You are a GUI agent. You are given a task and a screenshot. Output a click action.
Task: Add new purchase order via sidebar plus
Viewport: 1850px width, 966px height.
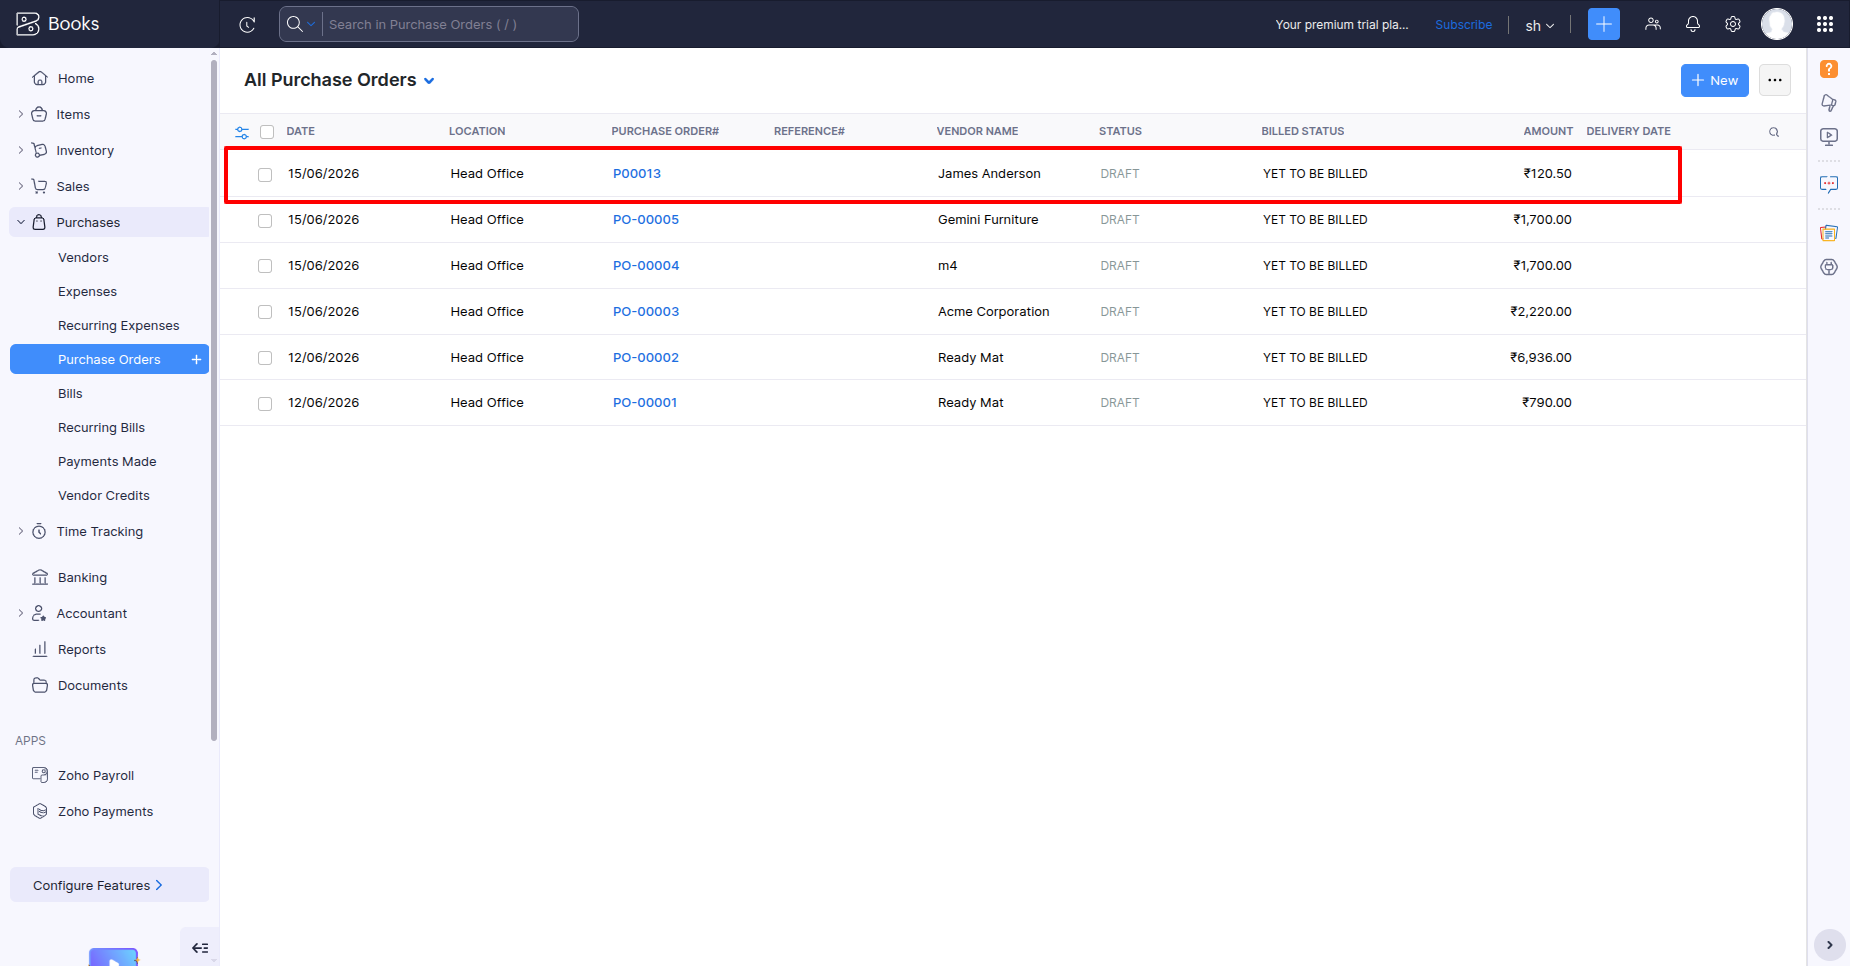click(x=196, y=359)
